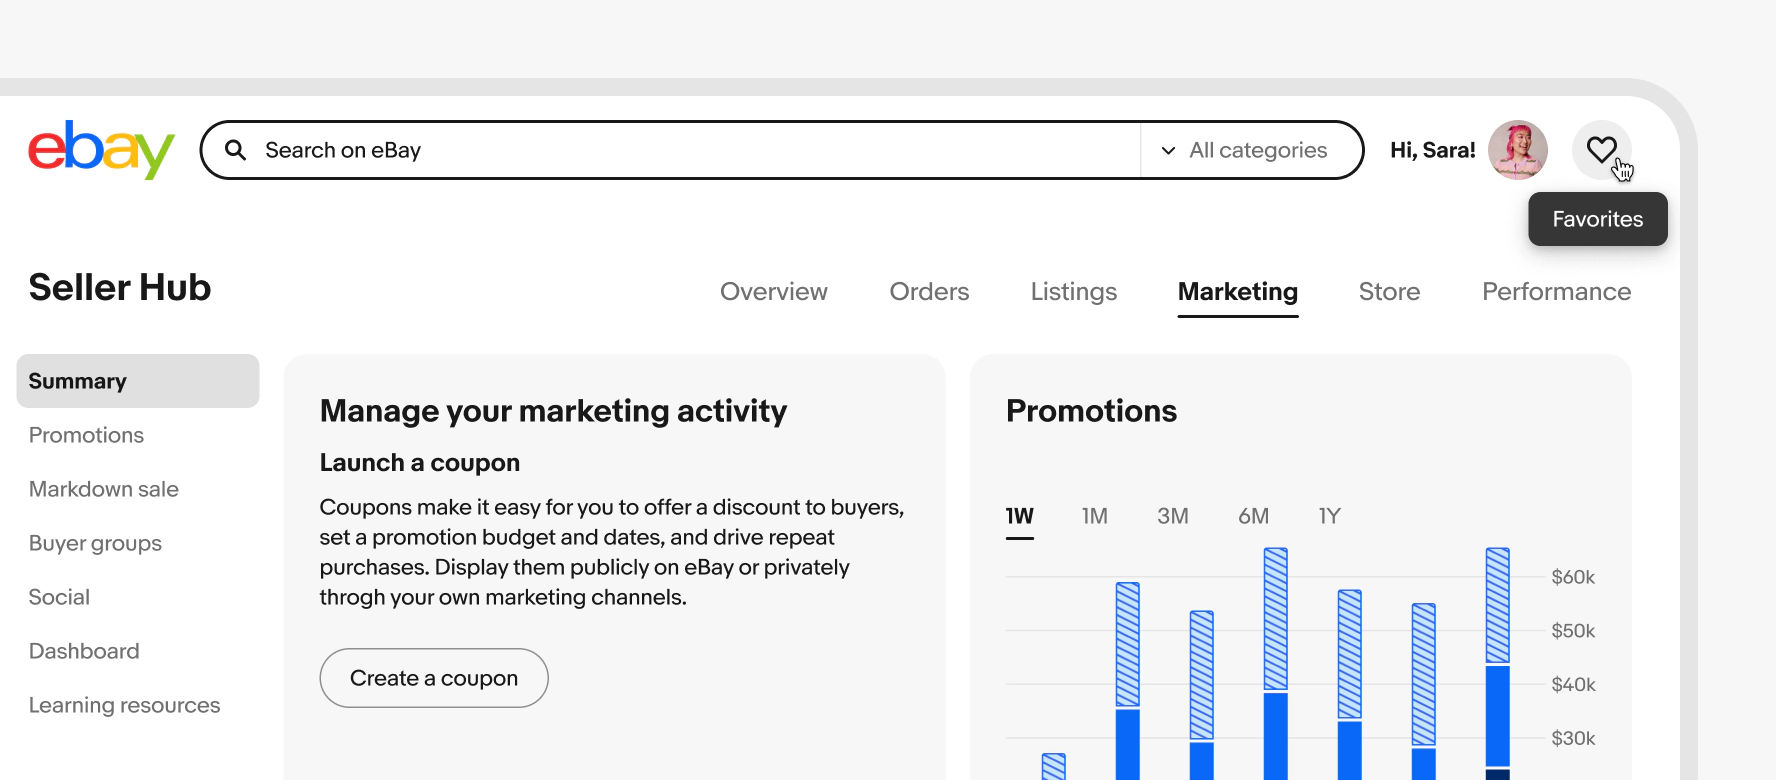Switch to the Listings tab
Image resolution: width=1776 pixels, height=780 pixels.
(1074, 291)
